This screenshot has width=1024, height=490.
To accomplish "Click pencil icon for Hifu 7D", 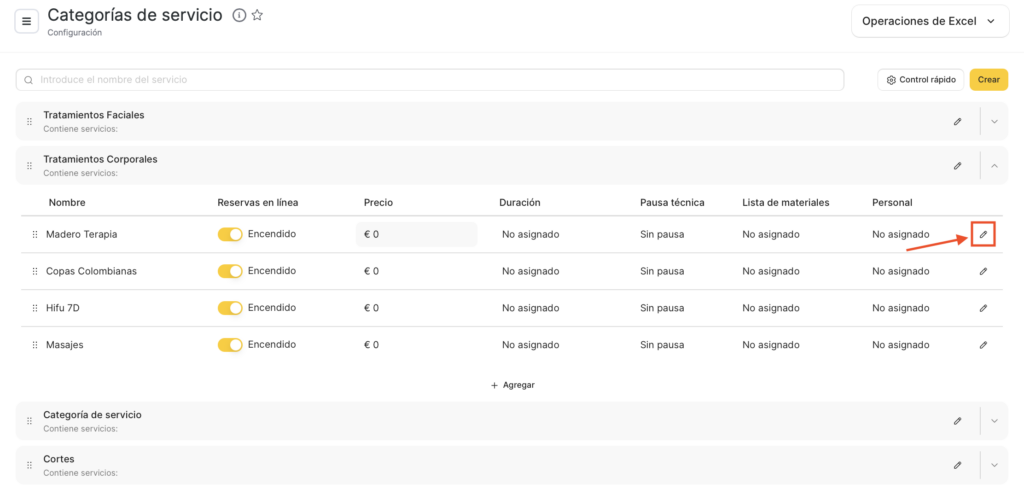I will click(x=983, y=308).
